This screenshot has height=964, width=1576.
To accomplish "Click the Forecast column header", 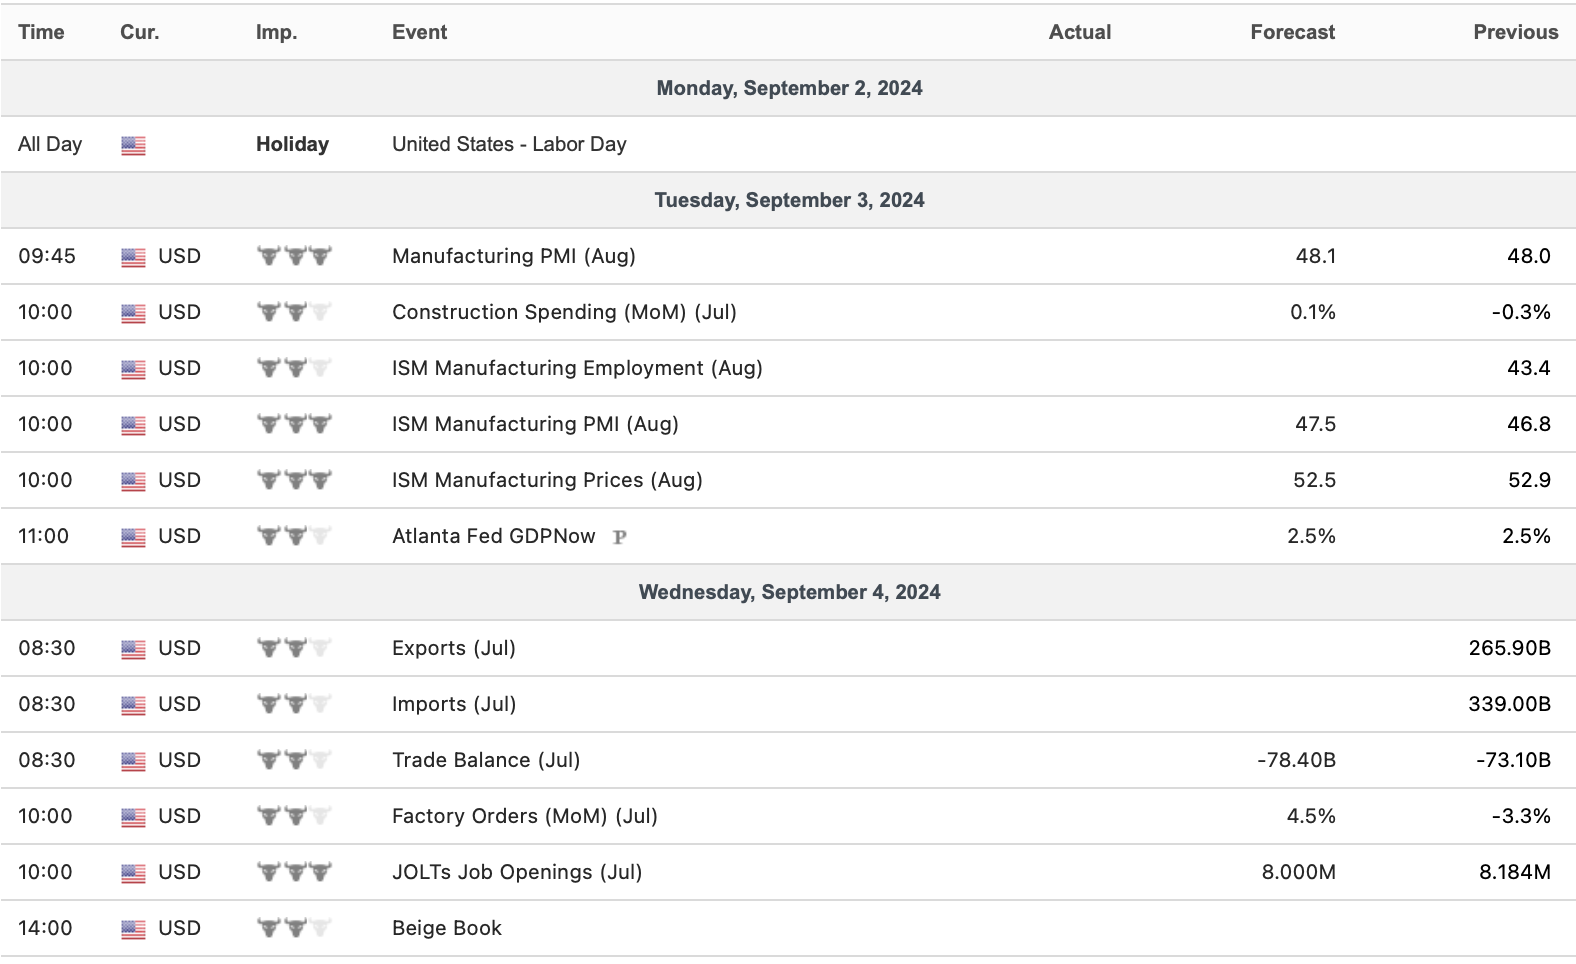I will tap(1292, 32).
